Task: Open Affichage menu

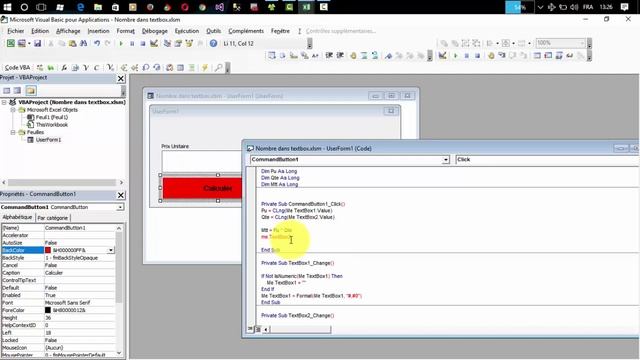Action: [x=68, y=31]
